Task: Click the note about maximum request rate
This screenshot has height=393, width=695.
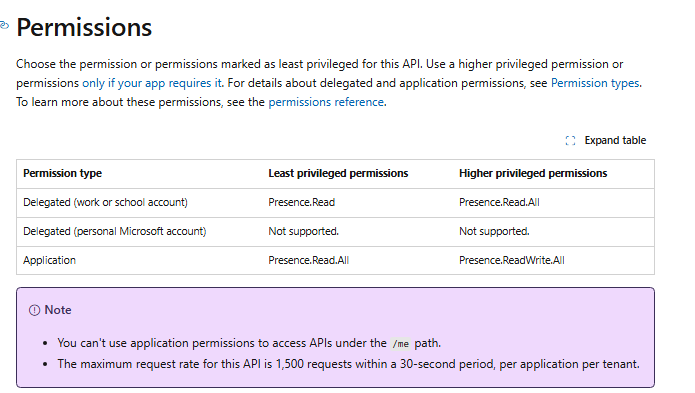Action: (348, 364)
